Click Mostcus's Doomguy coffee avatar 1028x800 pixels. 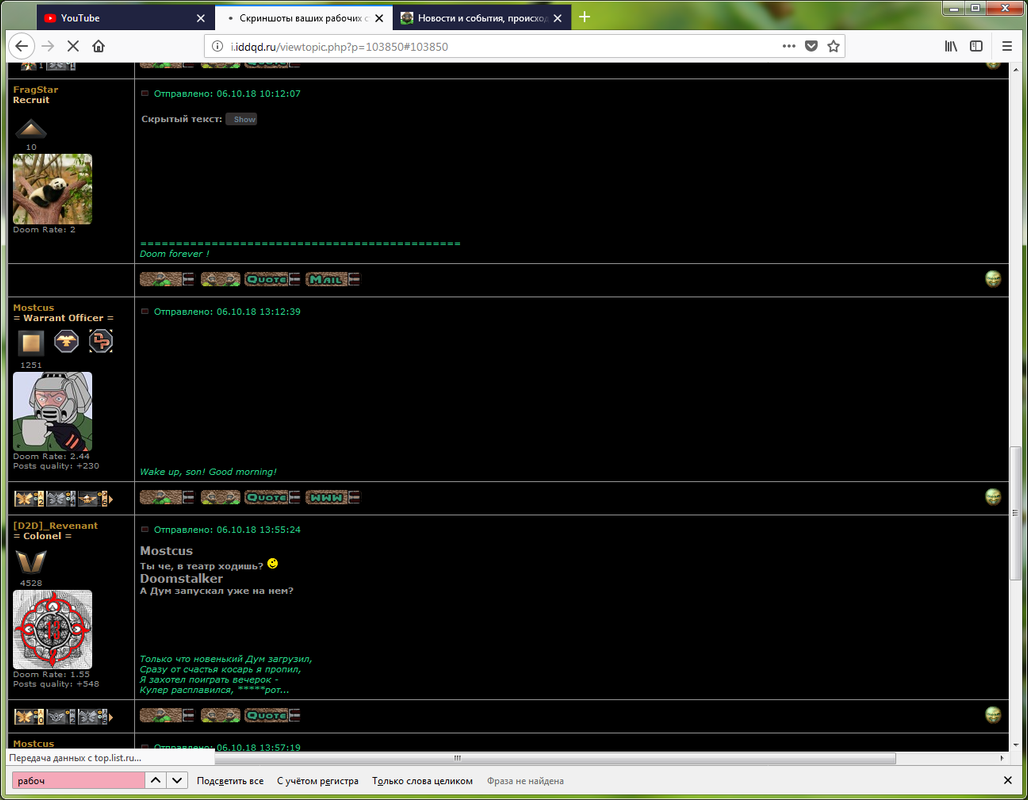(52, 411)
